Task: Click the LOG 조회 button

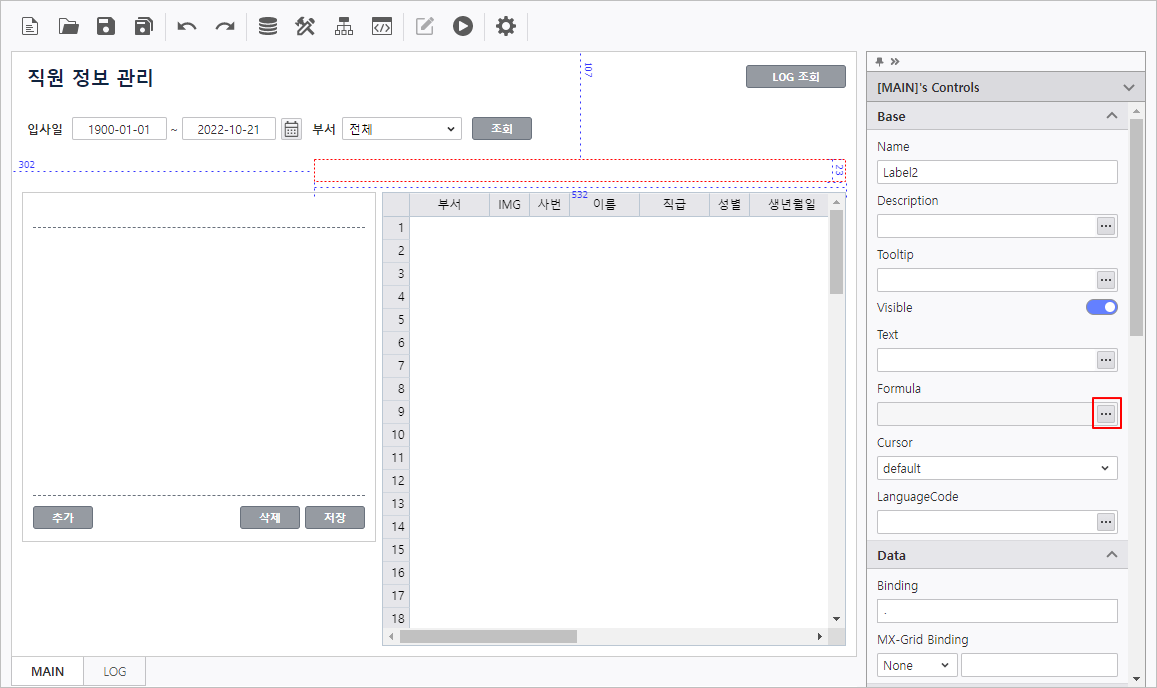Action: point(795,77)
